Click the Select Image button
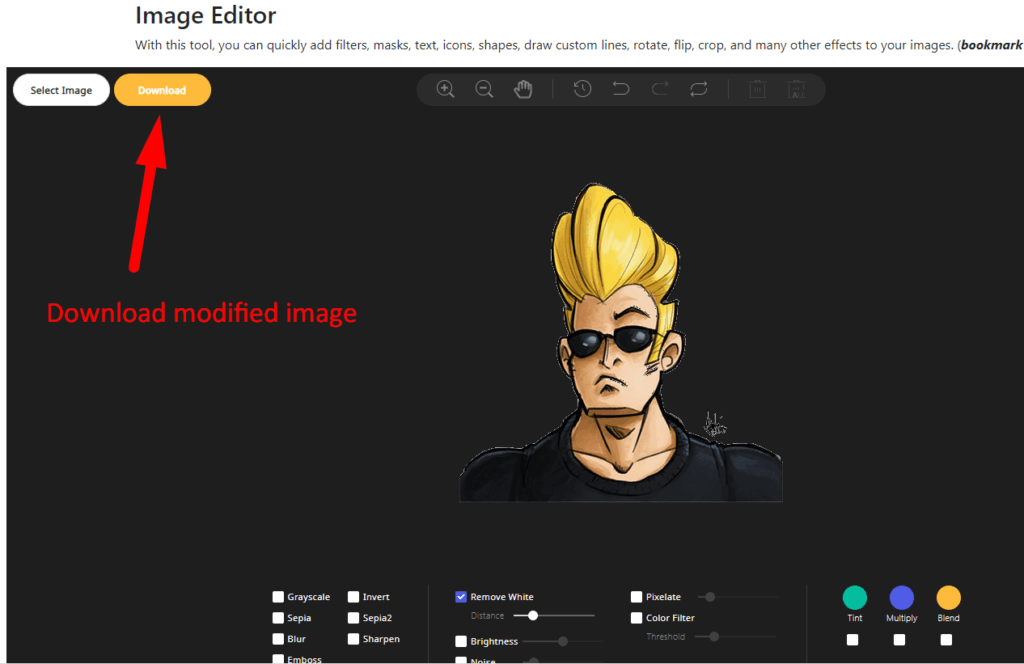 coord(61,90)
